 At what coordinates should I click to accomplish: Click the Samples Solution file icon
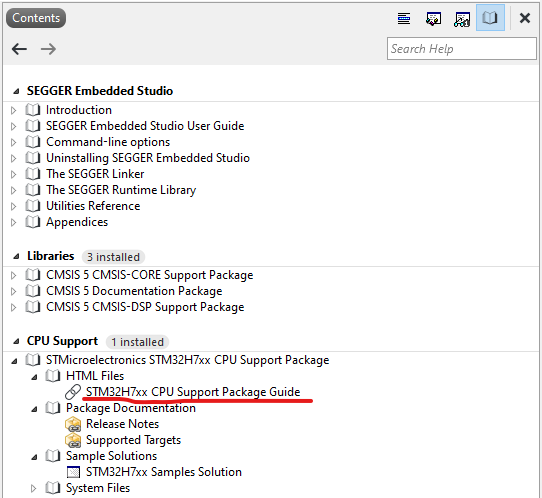pyautogui.click(x=73, y=472)
